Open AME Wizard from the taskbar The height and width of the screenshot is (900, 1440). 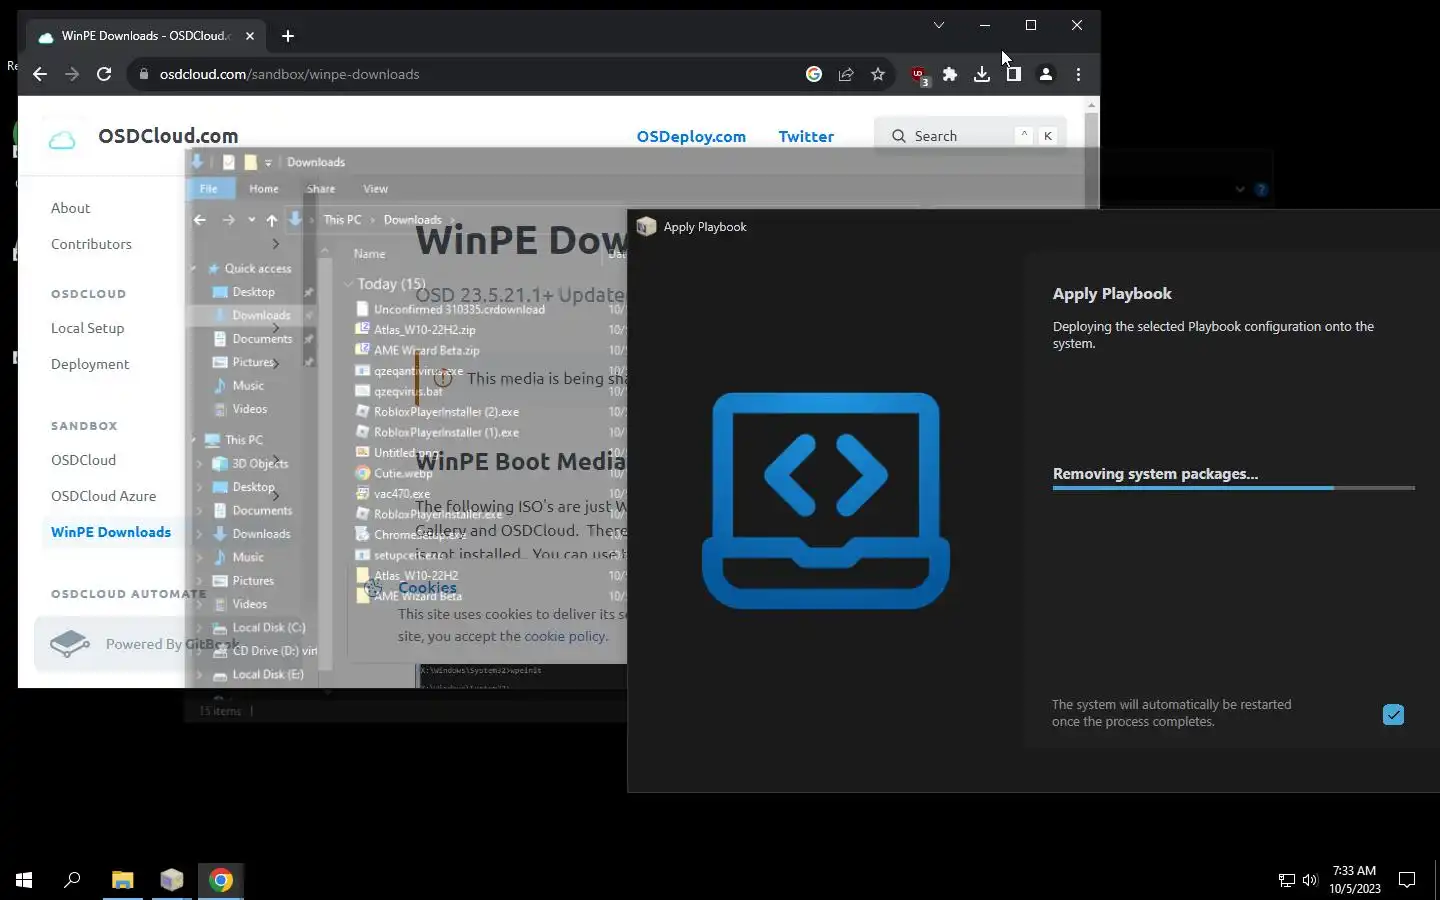tap(172, 880)
